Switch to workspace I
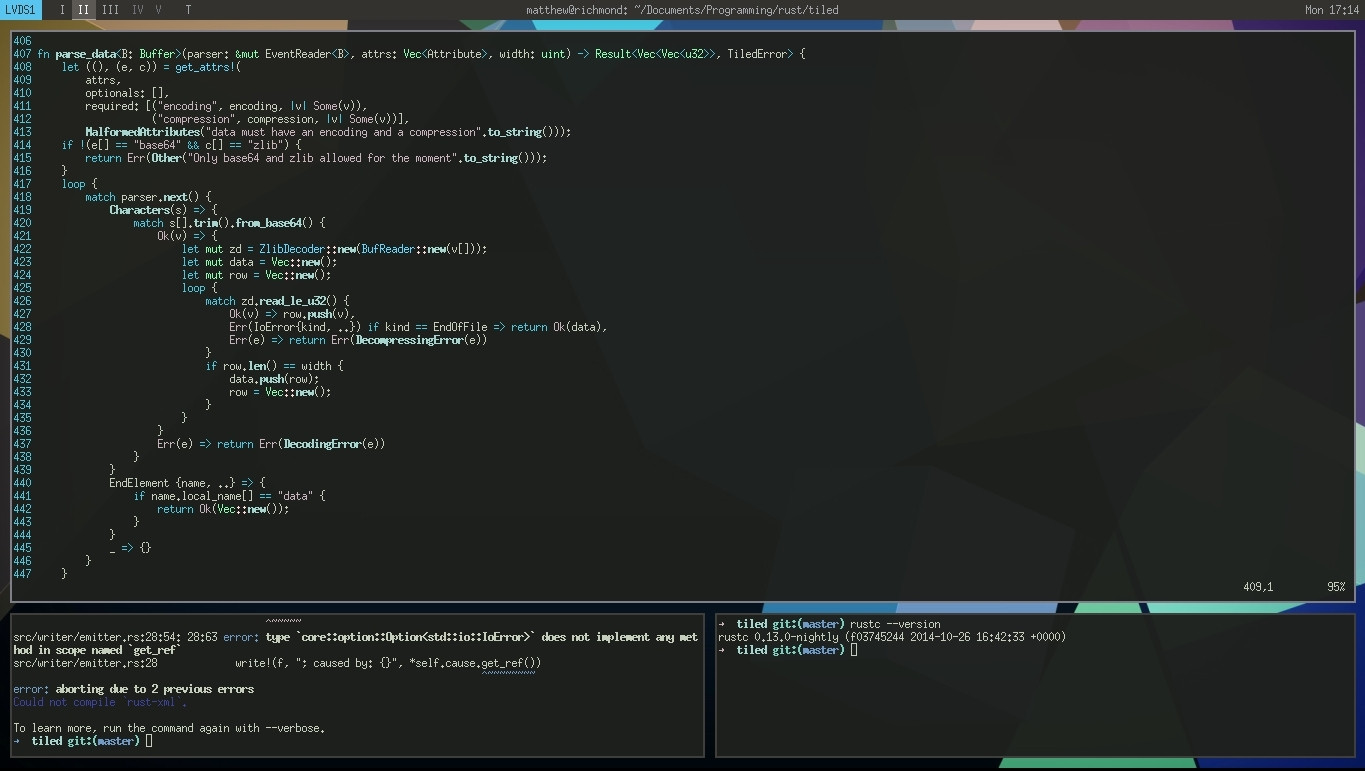The image size is (1365, 771). [62, 10]
